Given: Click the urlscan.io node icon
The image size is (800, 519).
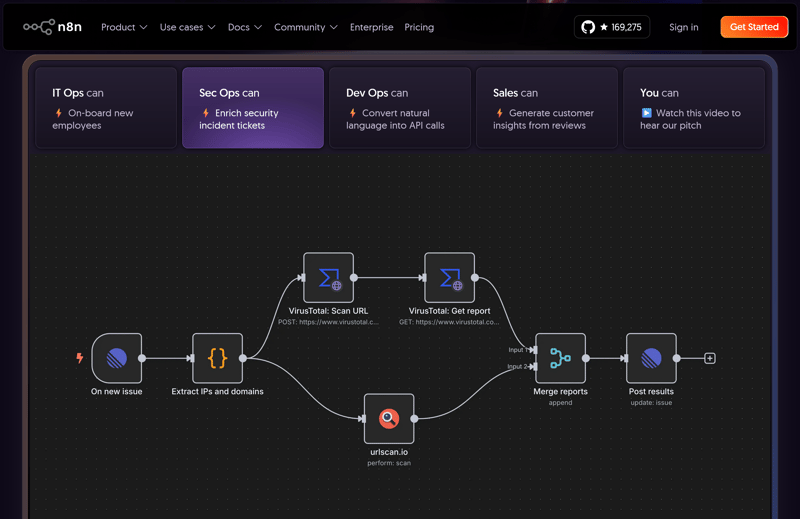Looking at the screenshot, I should (x=389, y=419).
